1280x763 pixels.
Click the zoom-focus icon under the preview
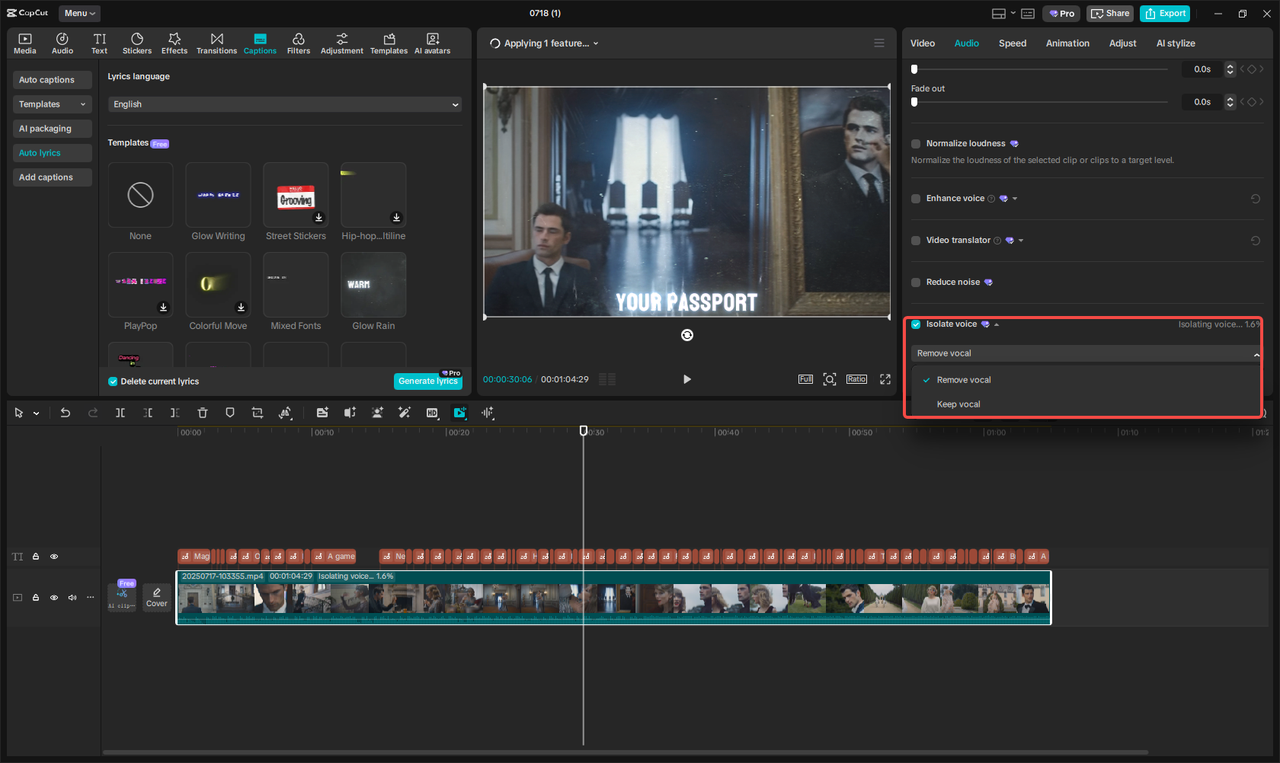830,379
